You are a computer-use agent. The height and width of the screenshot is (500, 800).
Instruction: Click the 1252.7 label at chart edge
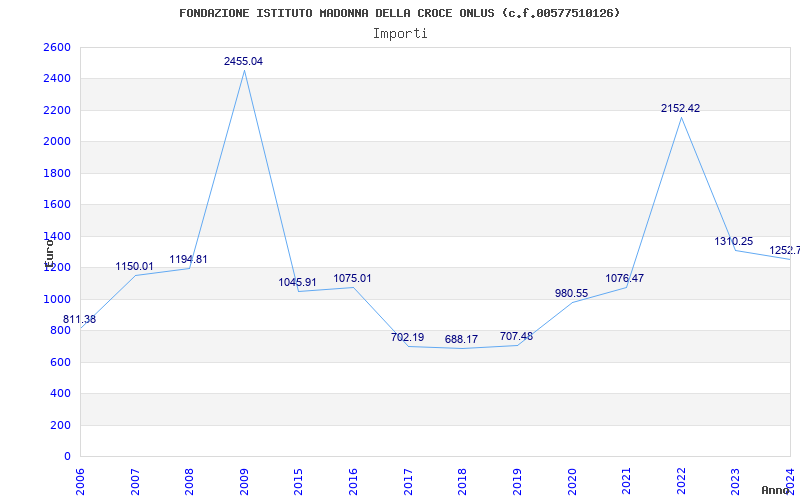point(785,250)
